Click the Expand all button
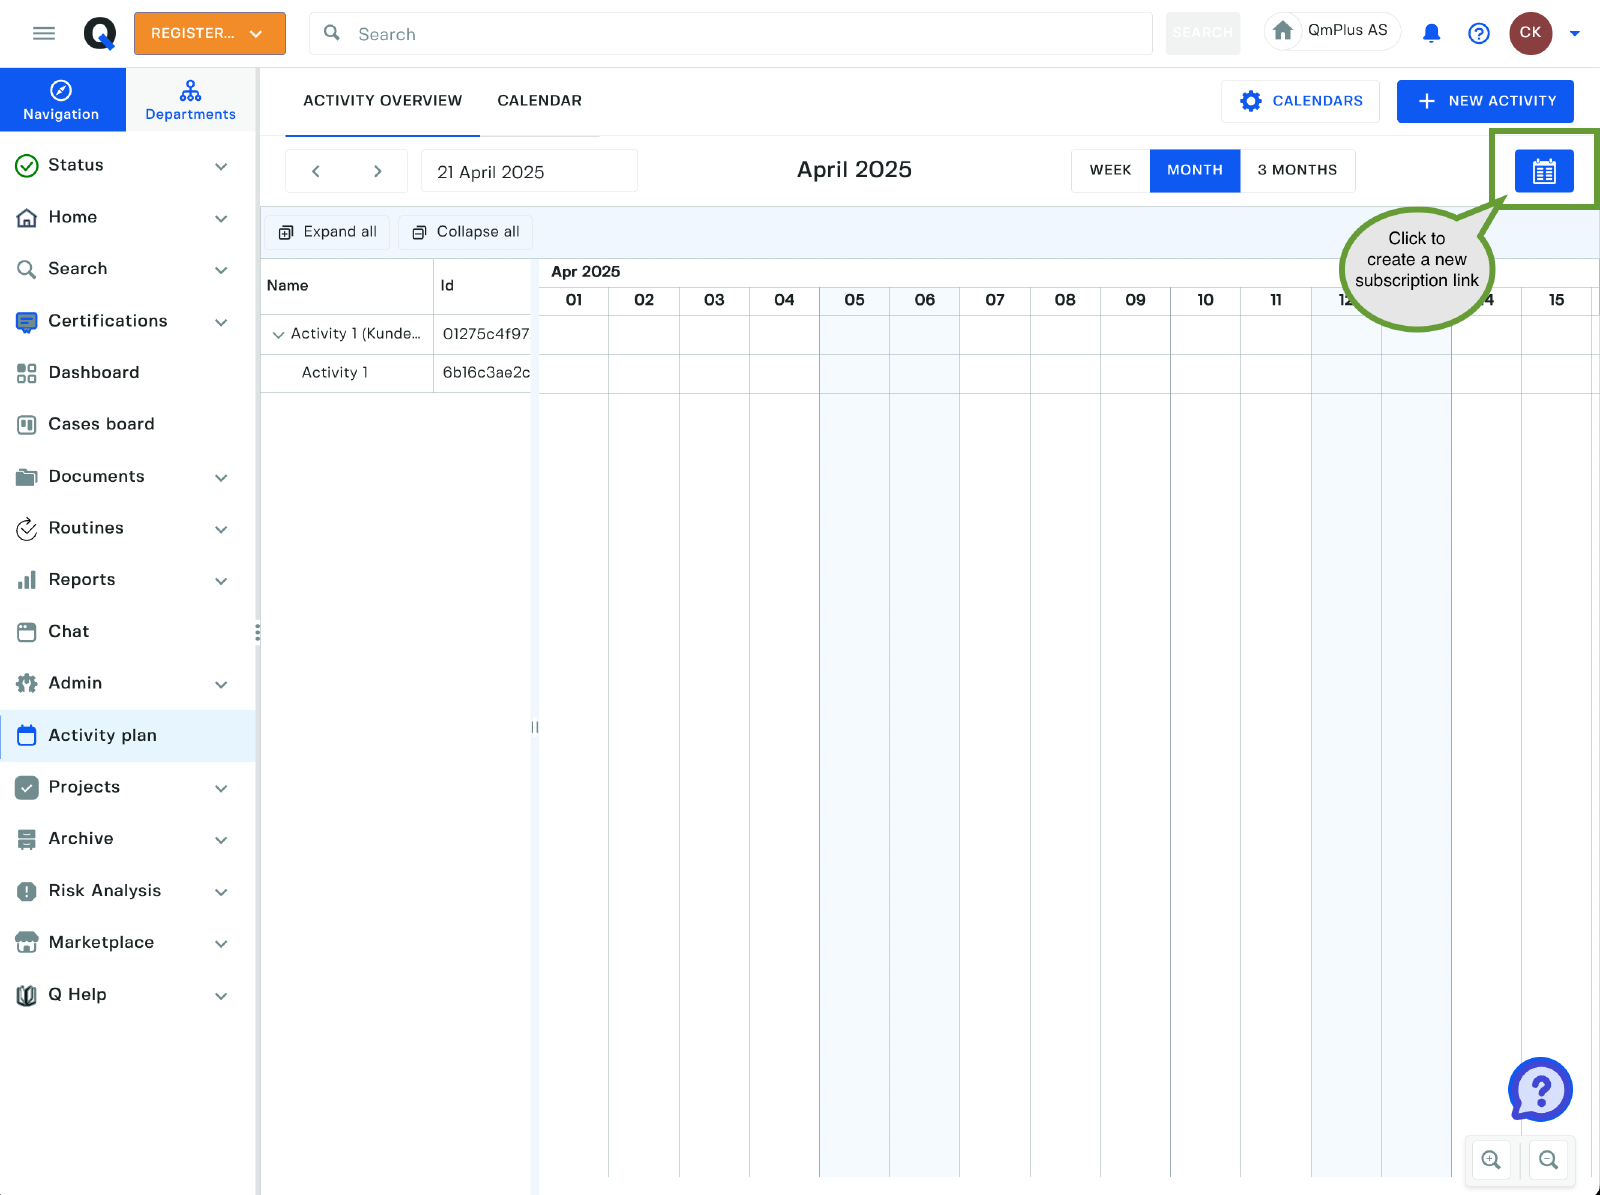Screen dimensions: 1600x1195 pyautogui.click(x=328, y=232)
